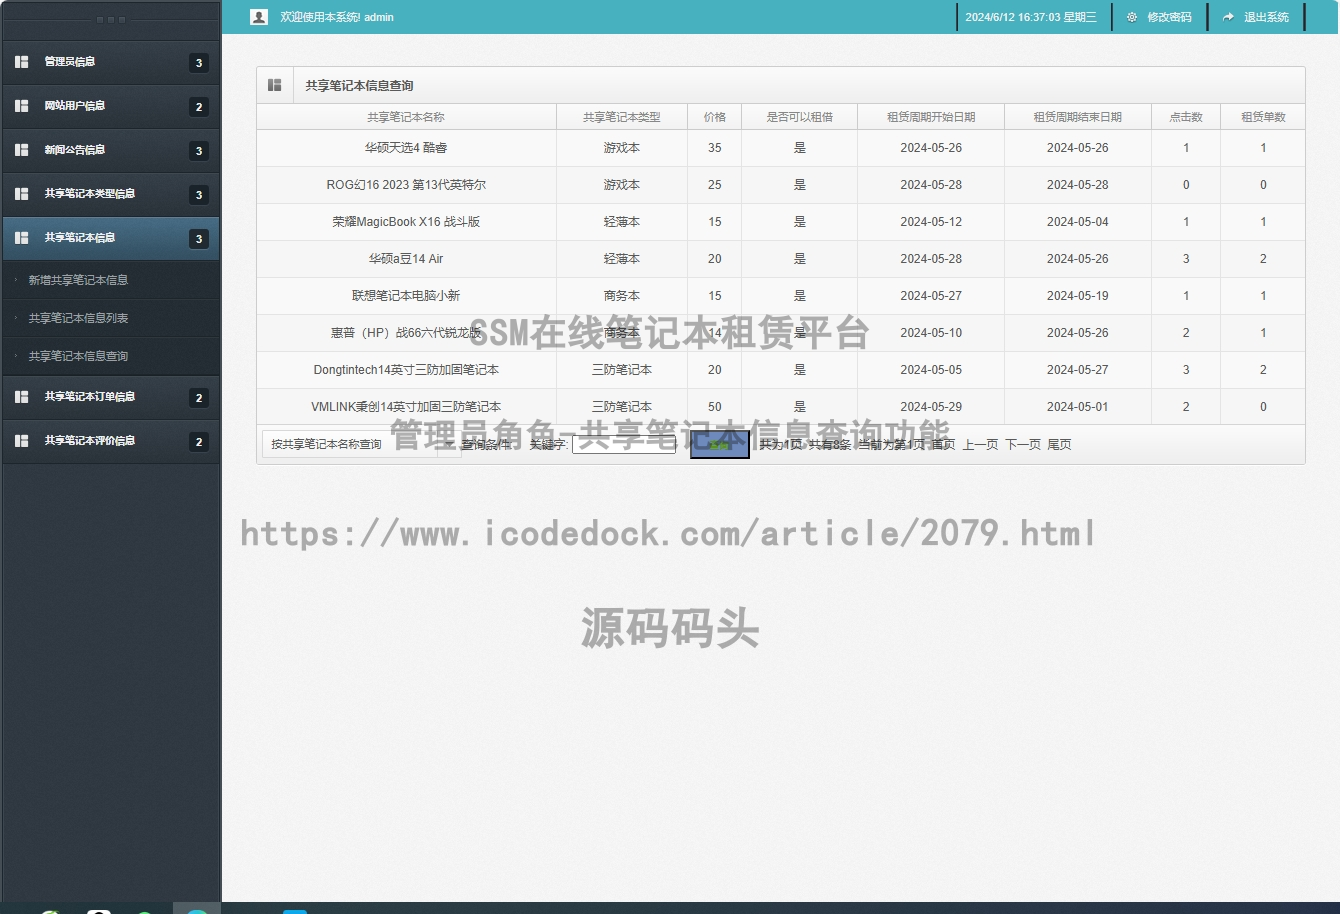Click price 35 in 华硕天选4 row
The width and height of the screenshot is (1340, 914).
pos(715,148)
